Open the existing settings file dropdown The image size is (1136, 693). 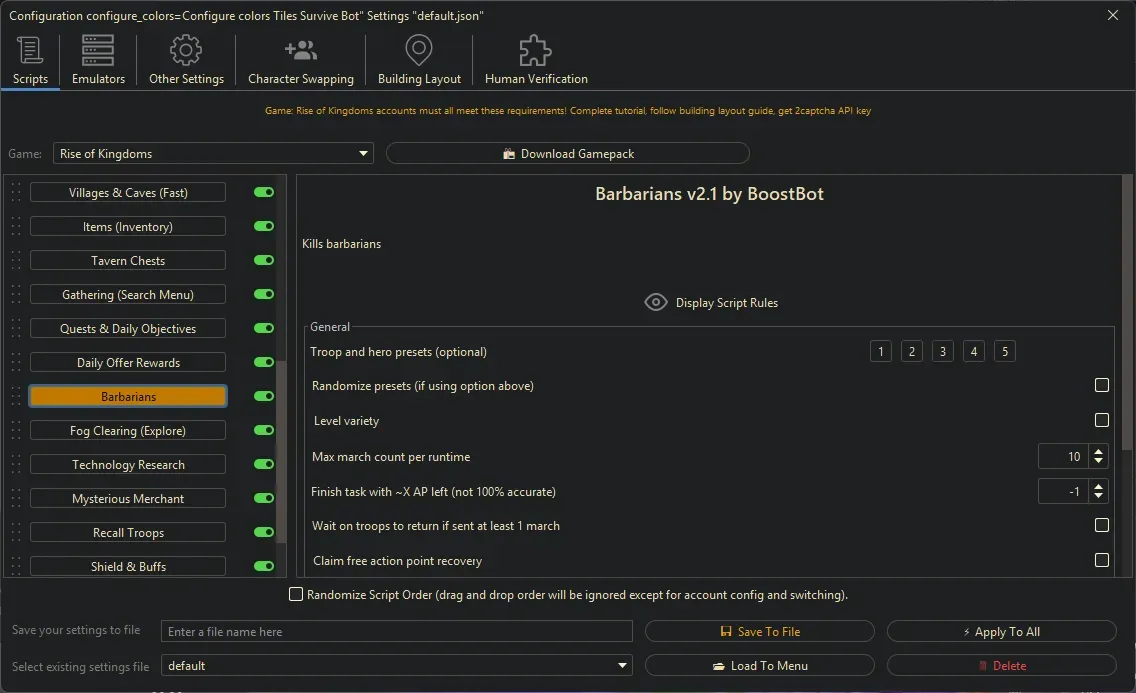click(623, 665)
